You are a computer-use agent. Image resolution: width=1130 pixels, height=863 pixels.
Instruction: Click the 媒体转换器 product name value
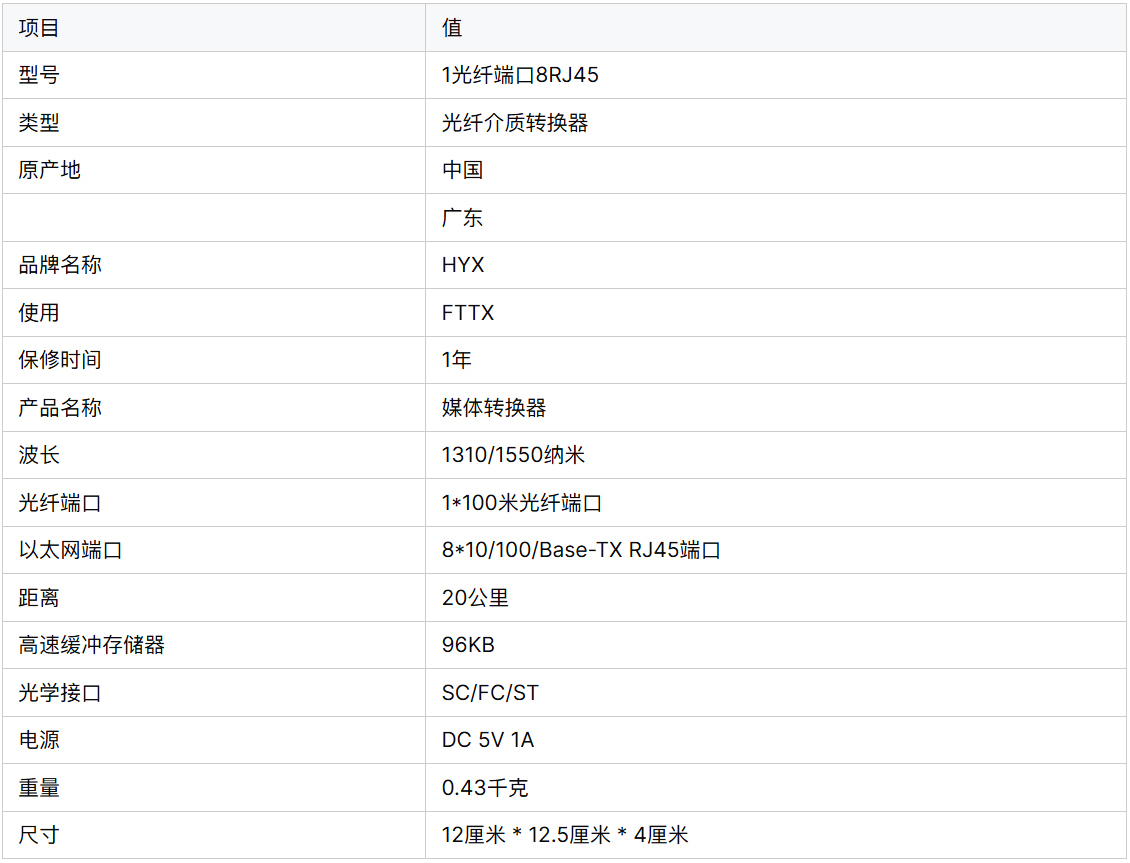coord(494,408)
